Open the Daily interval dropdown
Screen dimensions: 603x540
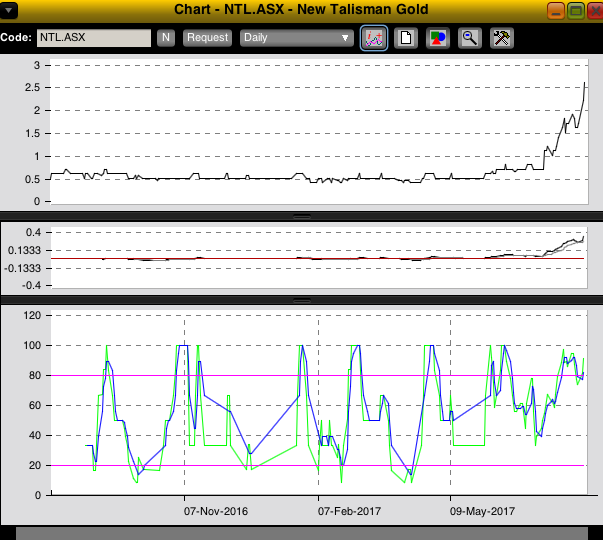(297, 38)
